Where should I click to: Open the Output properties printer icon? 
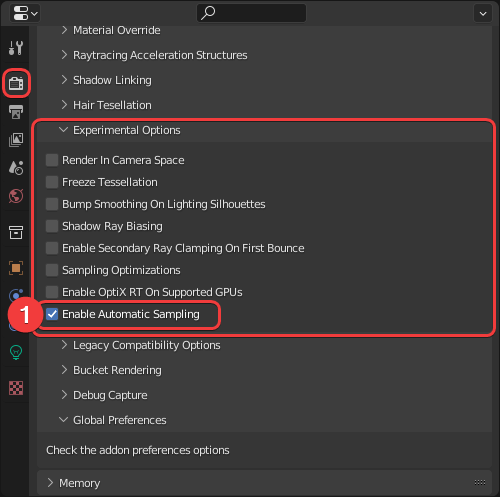click(16, 112)
